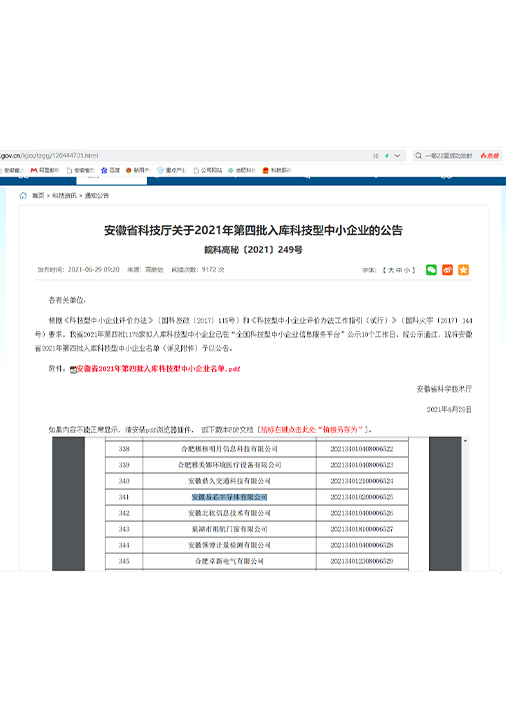The image size is (506, 720).
Task: Click the company name in row 340
Action: click(x=229, y=481)
